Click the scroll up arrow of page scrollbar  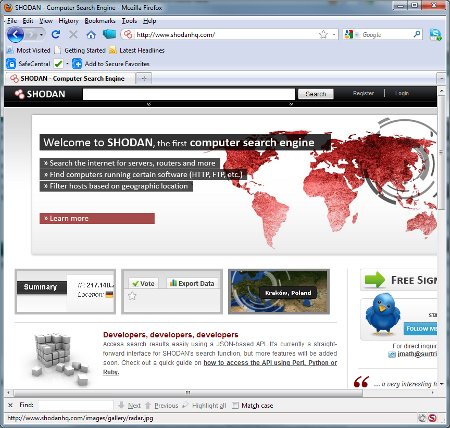441,91
